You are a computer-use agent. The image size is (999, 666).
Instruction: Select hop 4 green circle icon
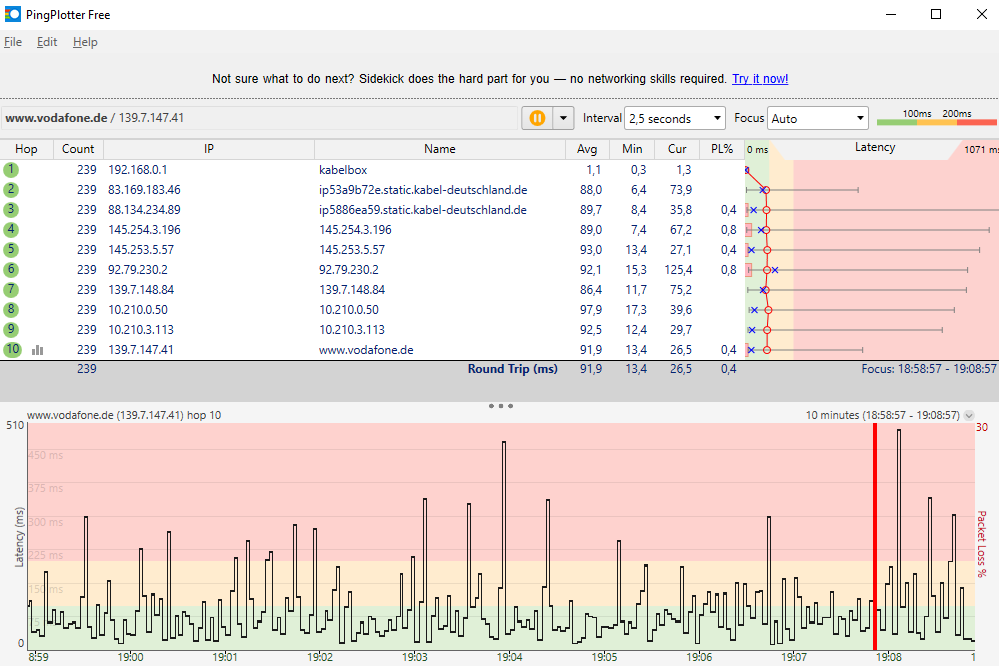click(11, 229)
